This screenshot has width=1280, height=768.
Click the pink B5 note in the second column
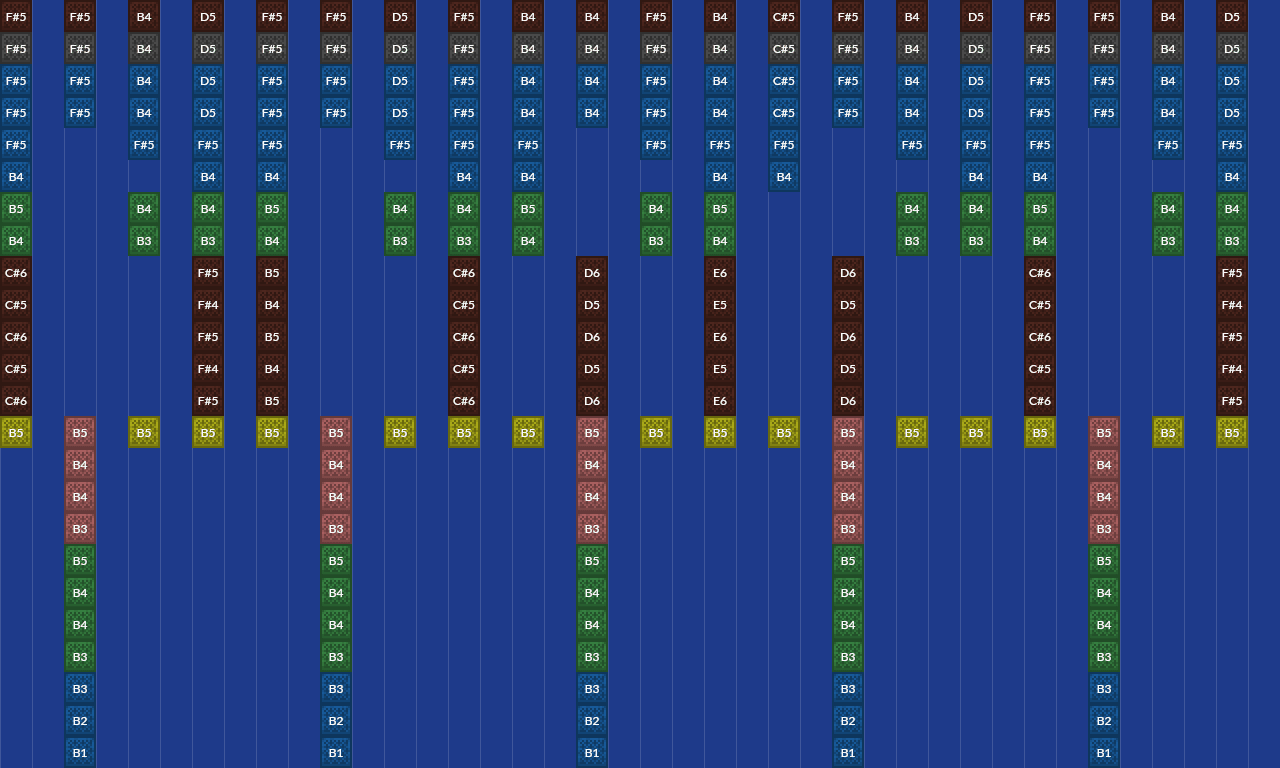click(80, 432)
